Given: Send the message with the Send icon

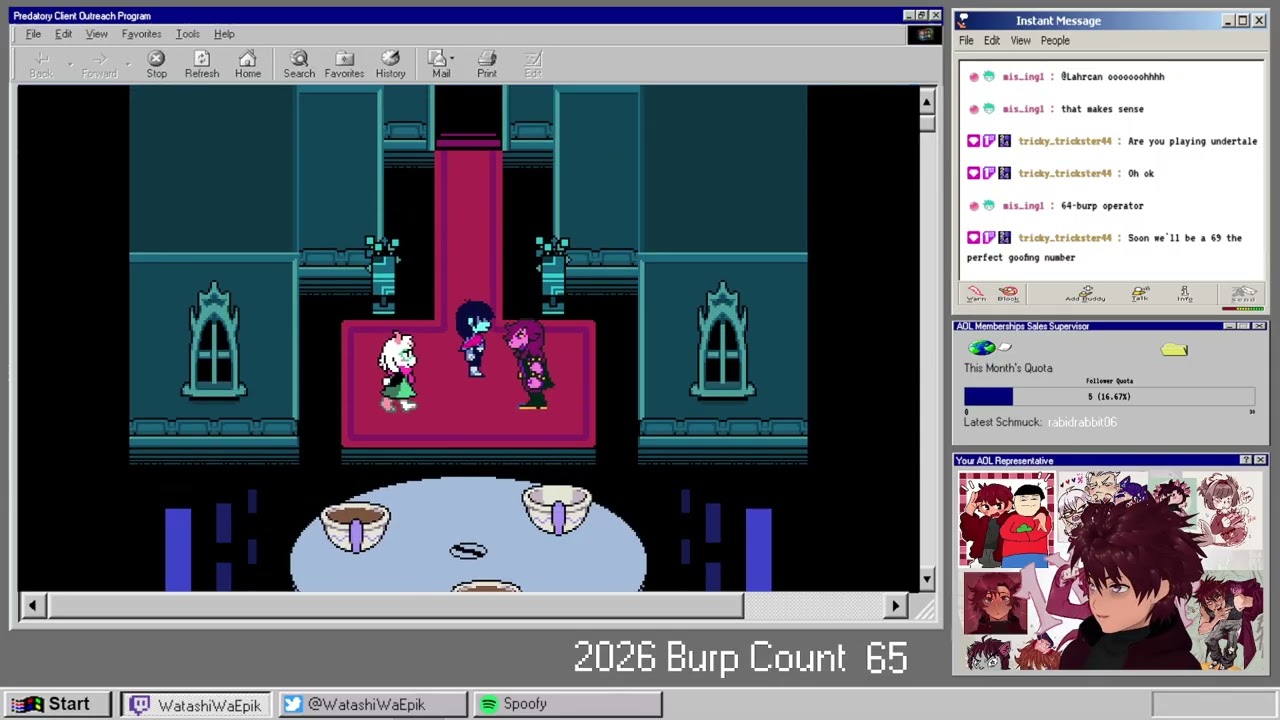Looking at the screenshot, I should click(x=1243, y=294).
